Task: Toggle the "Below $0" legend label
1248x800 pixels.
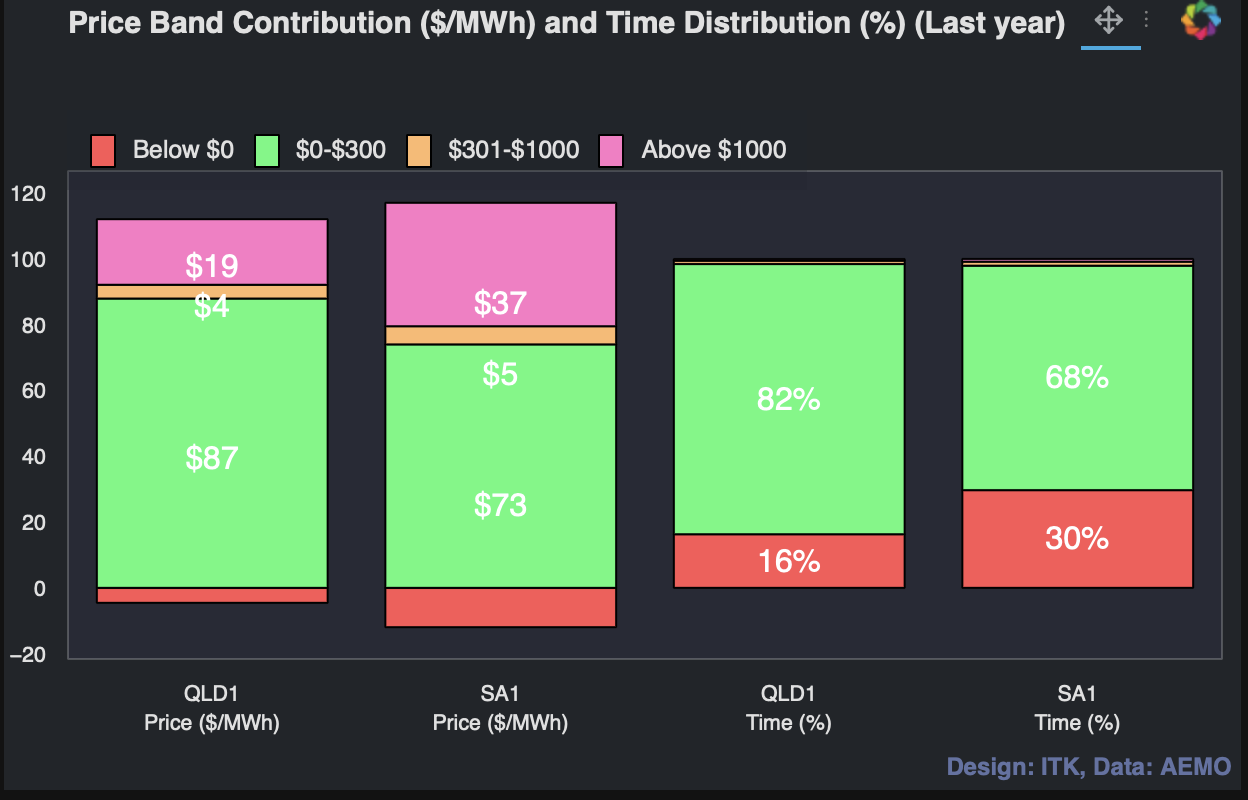Action: click(183, 150)
